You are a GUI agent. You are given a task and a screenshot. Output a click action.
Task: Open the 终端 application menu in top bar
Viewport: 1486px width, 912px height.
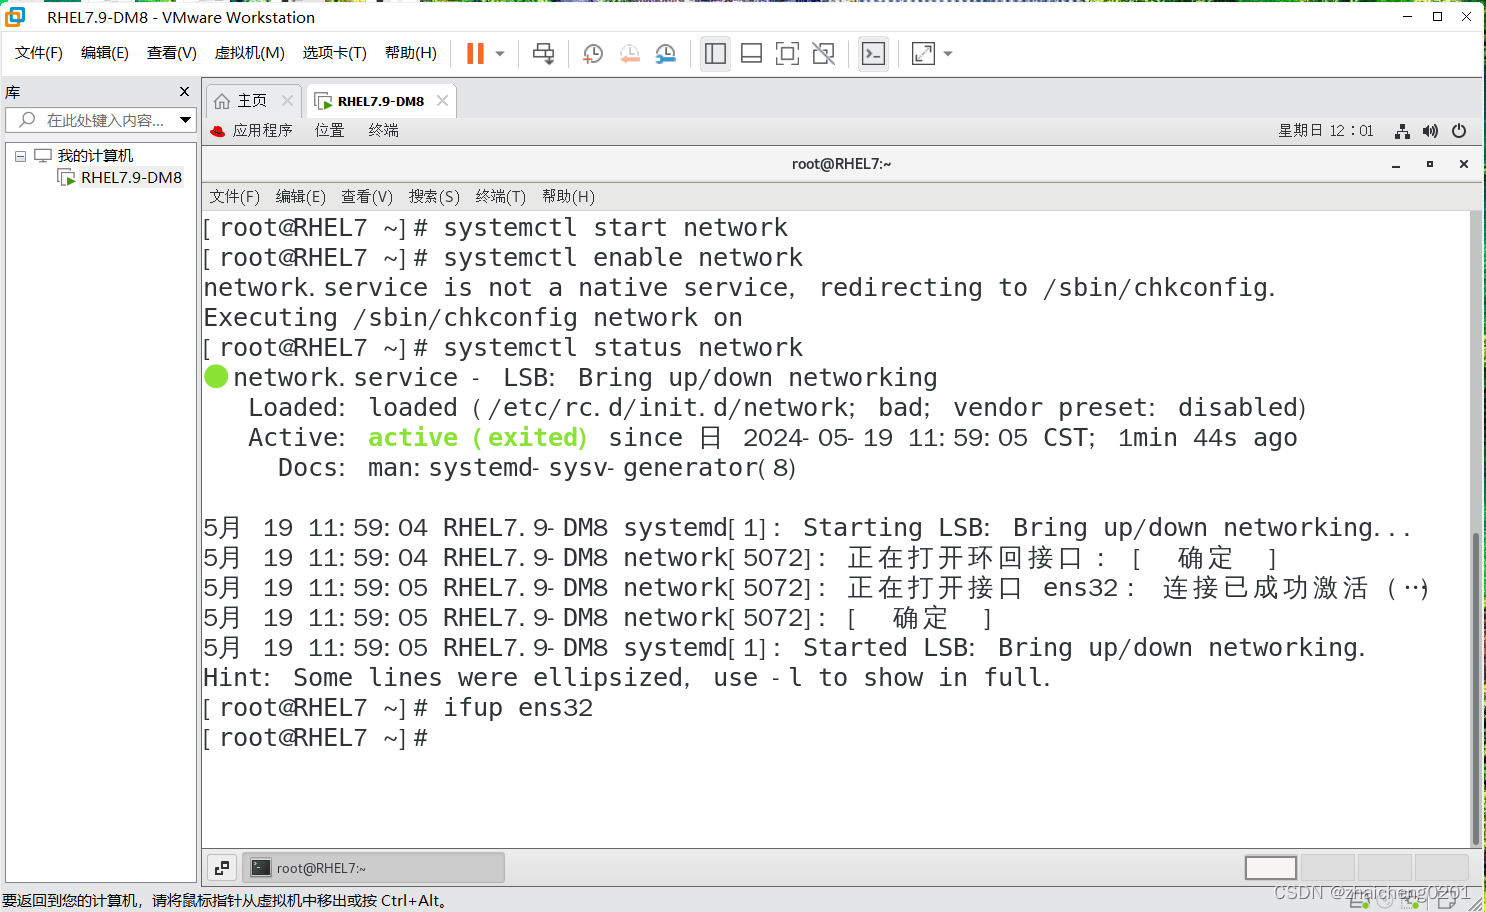pyautogui.click(x=383, y=131)
